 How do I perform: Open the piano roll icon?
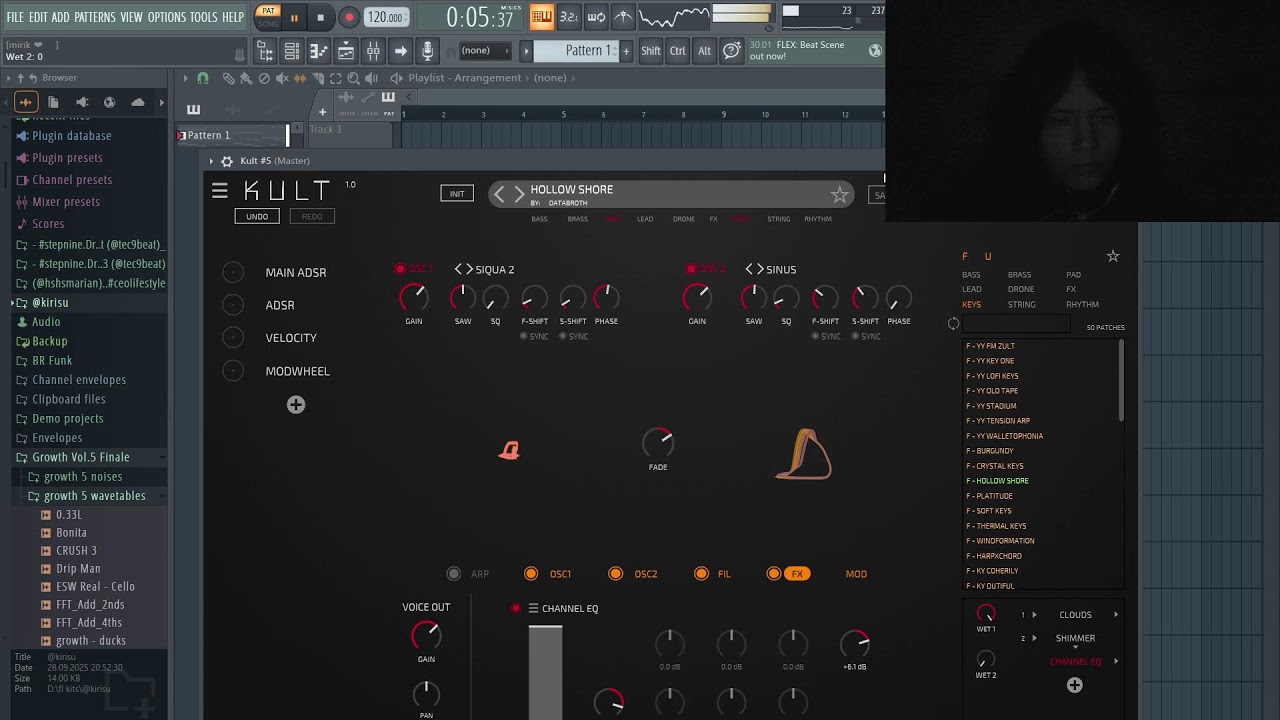[319, 51]
